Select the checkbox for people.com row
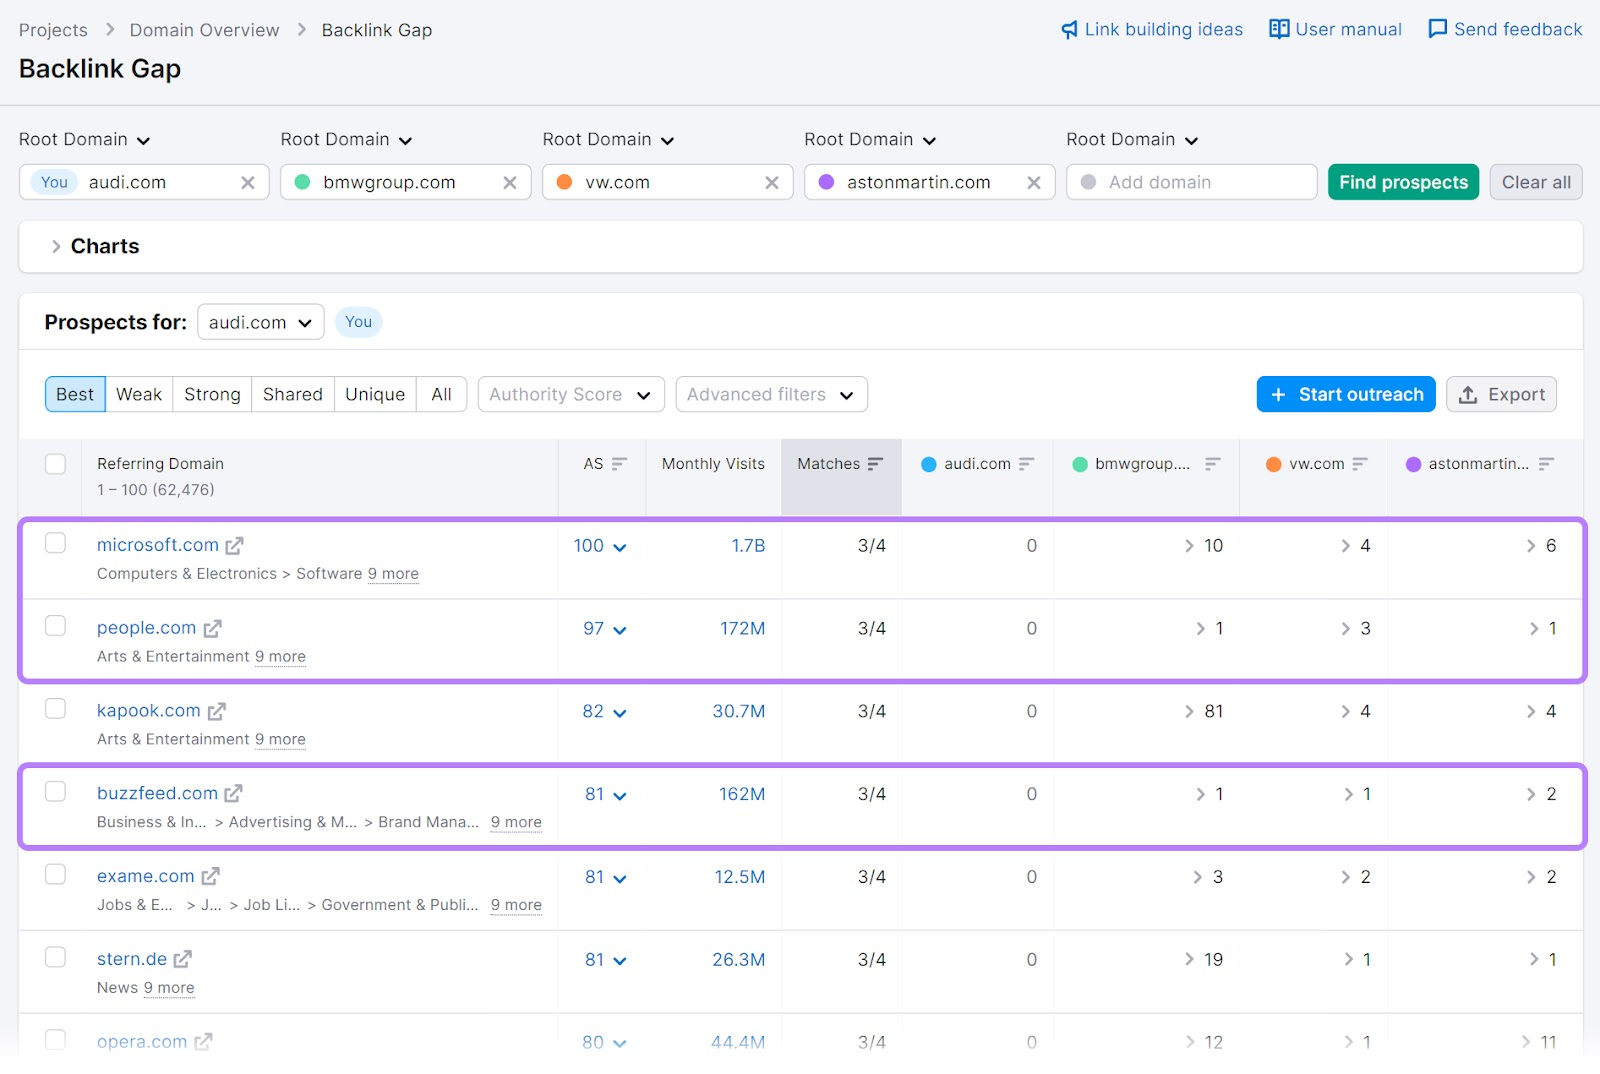 (x=55, y=625)
